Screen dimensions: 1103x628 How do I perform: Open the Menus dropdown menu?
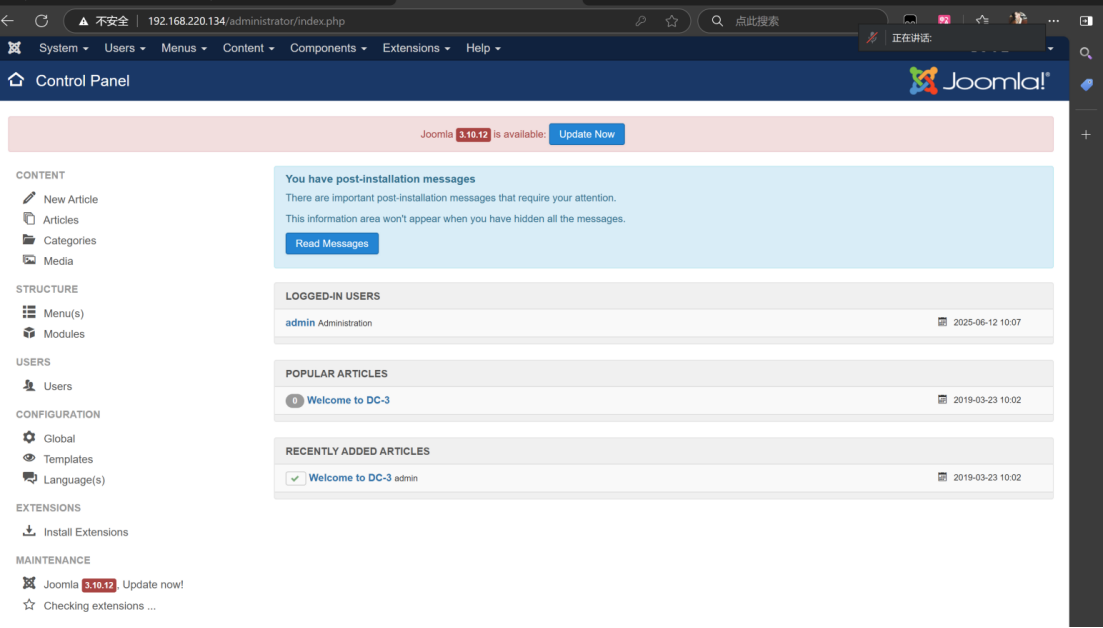(x=184, y=48)
